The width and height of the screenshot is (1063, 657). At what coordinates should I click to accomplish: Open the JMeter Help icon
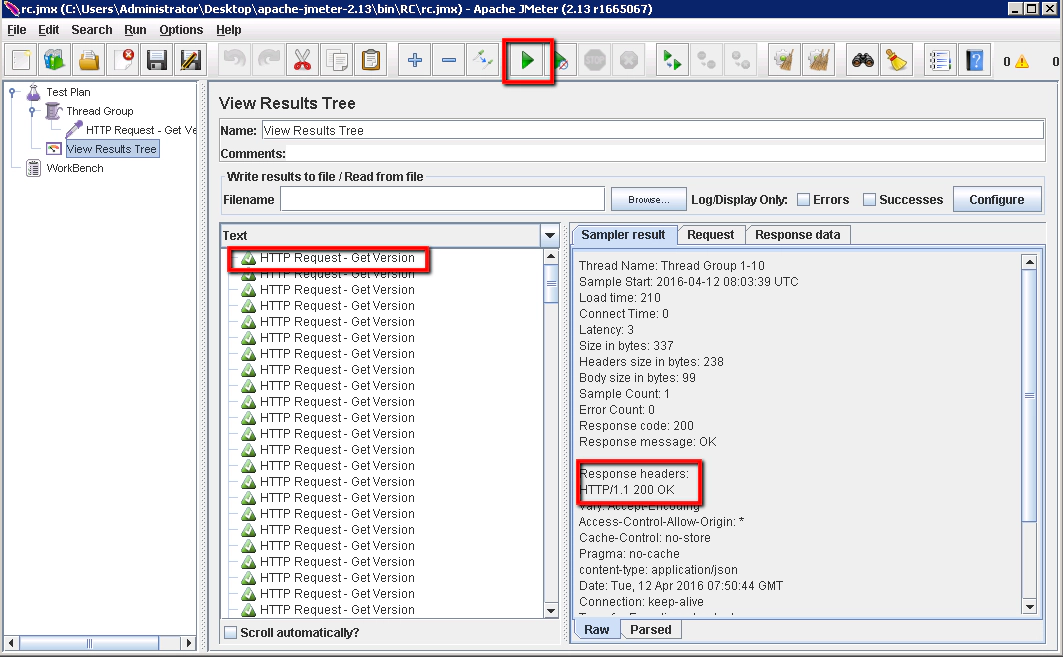pyautogui.click(x=973, y=60)
